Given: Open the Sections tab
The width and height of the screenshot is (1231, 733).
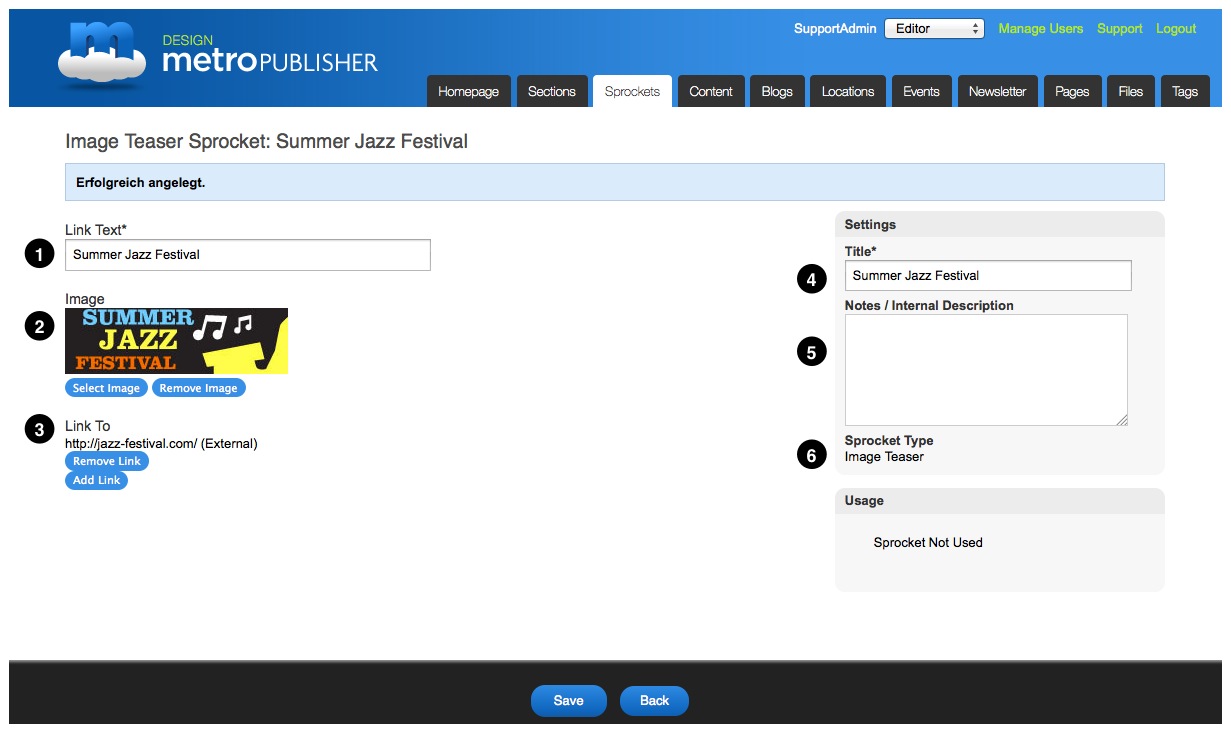Looking at the screenshot, I should pyautogui.click(x=552, y=91).
